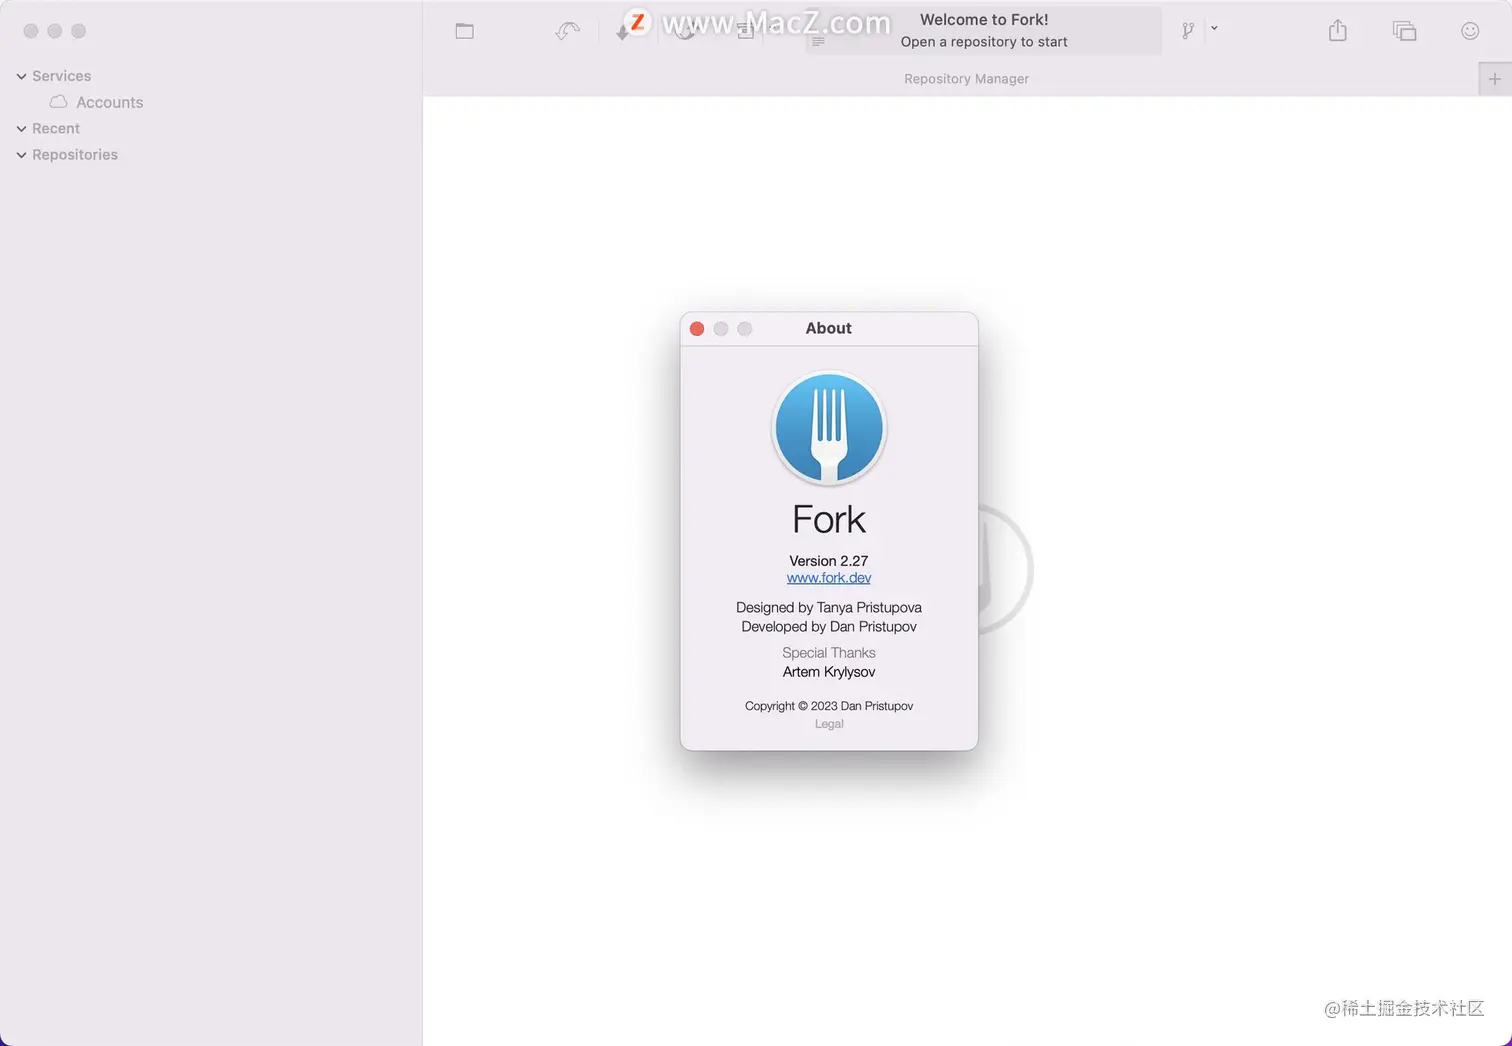Click the Fetch curved-arrow toolbar icon
This screenshot has height=1046, width=1512.
tap(568, 31)
